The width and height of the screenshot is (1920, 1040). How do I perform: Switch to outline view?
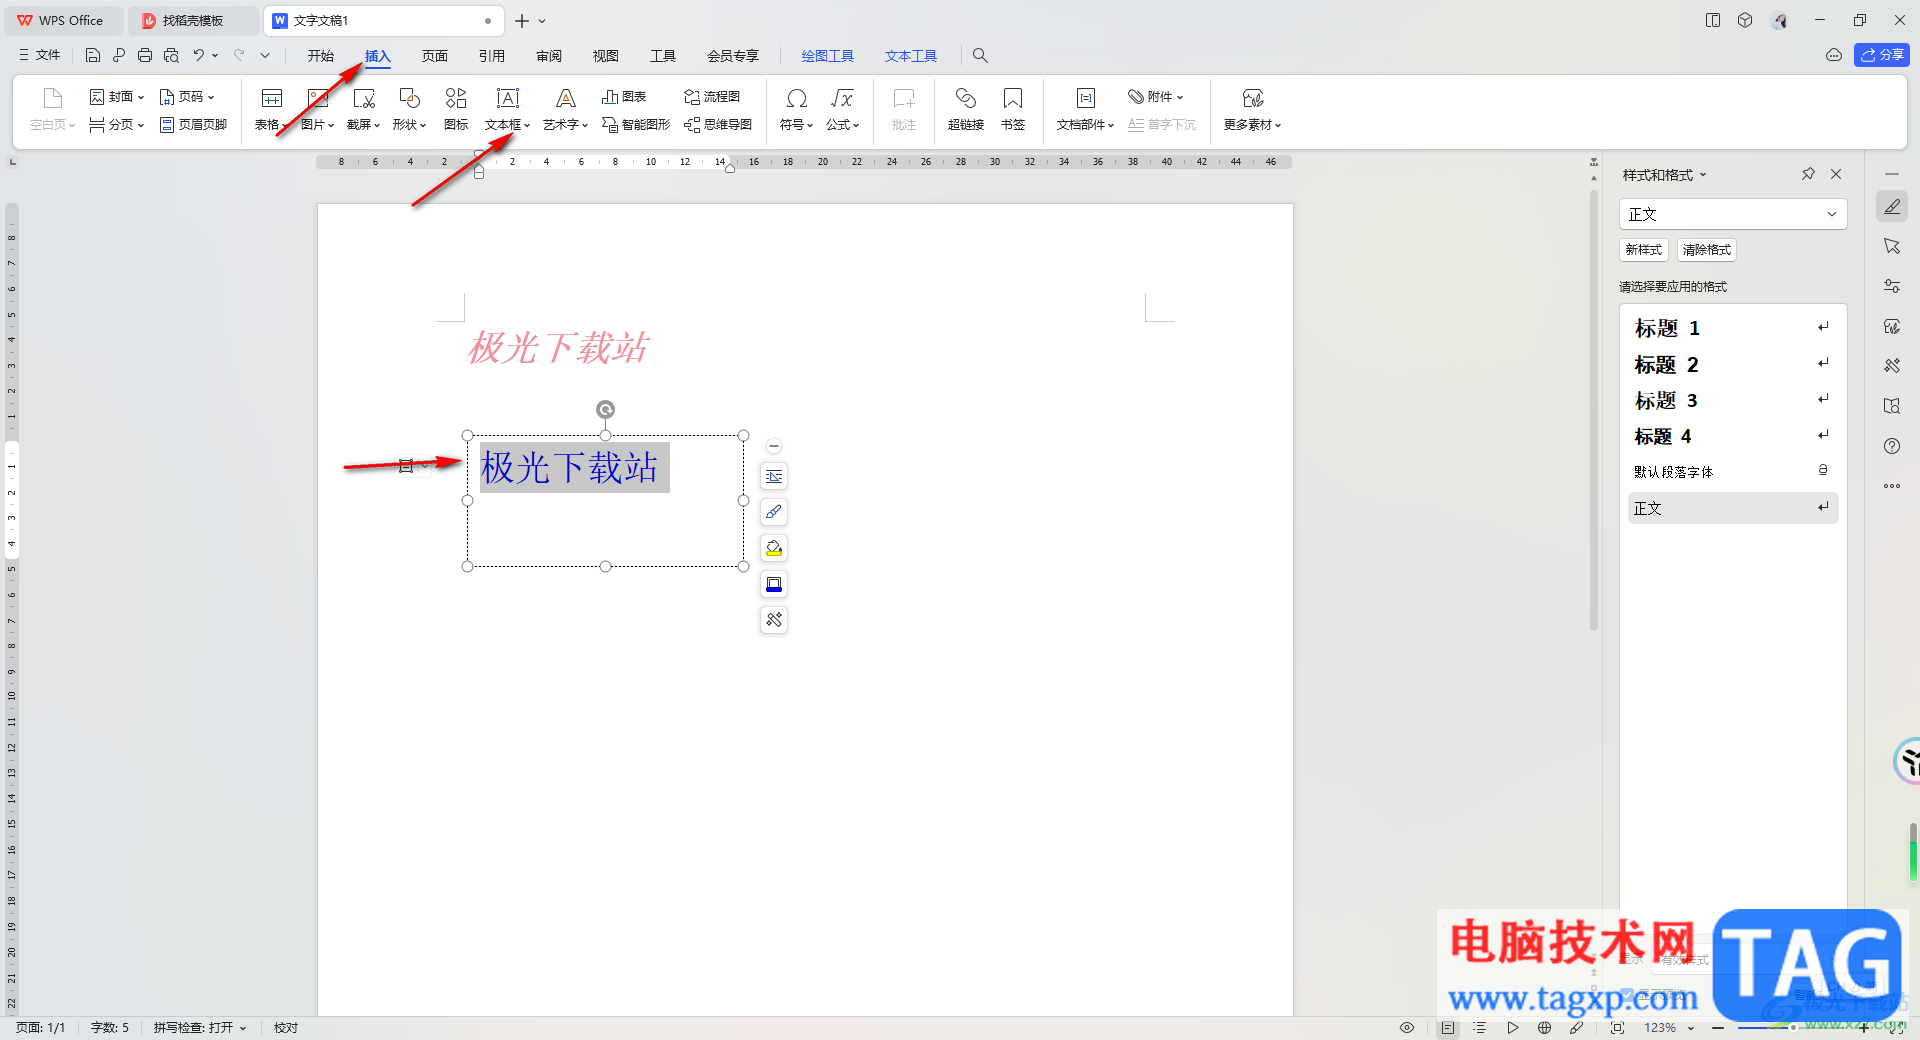click(1480, 1028)
